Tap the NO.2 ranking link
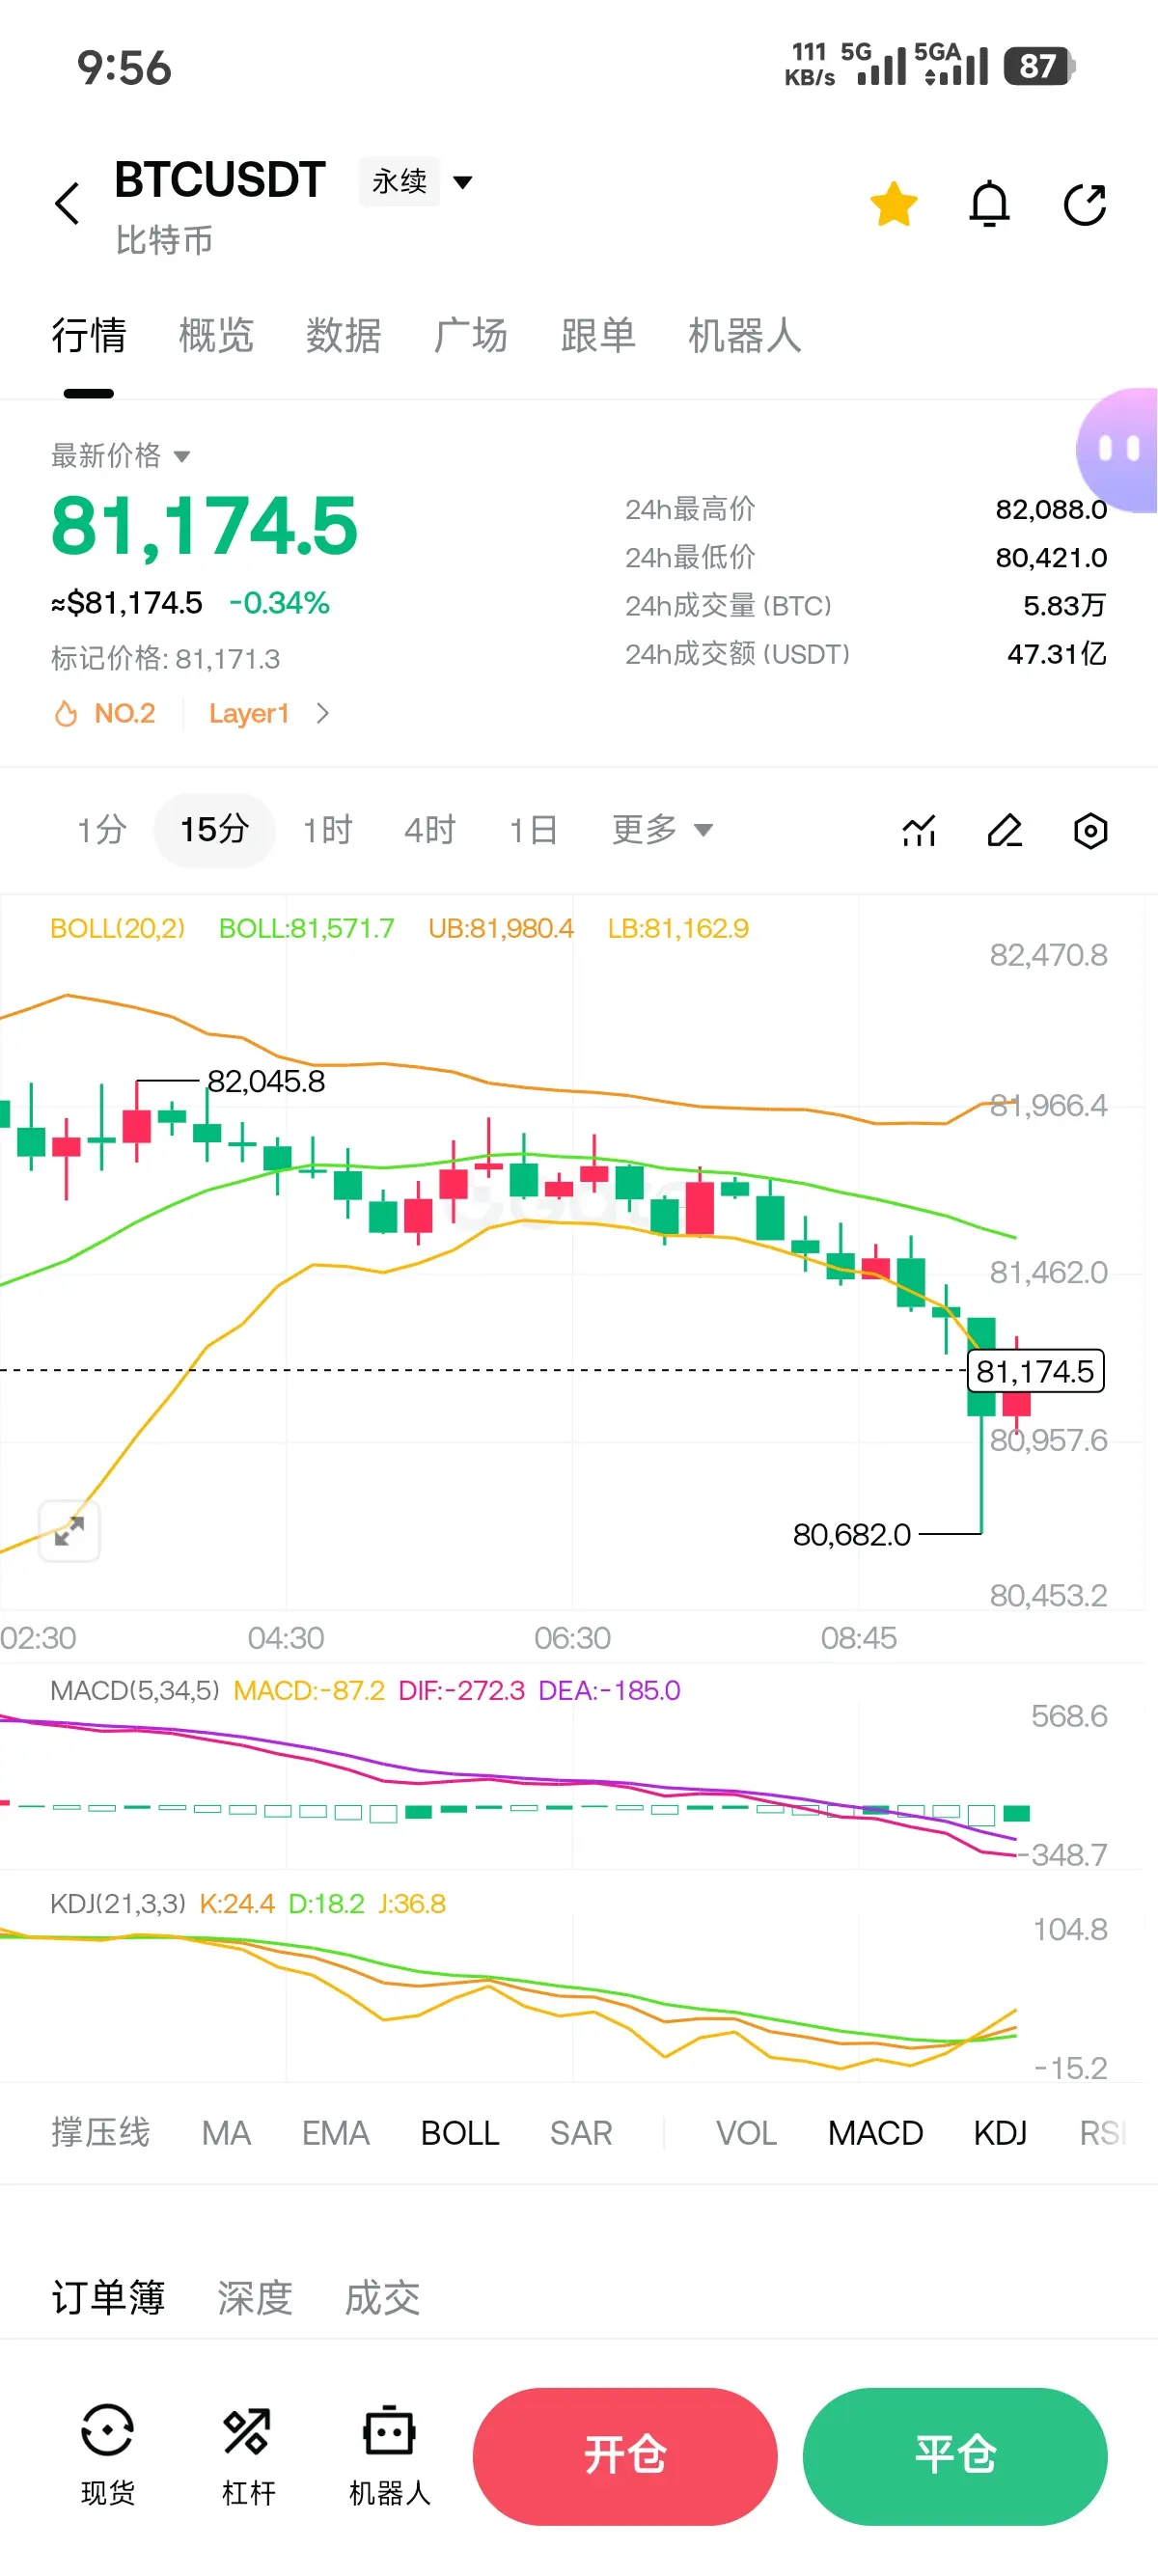This screenshot has width=1158, height=2576. 125,714
